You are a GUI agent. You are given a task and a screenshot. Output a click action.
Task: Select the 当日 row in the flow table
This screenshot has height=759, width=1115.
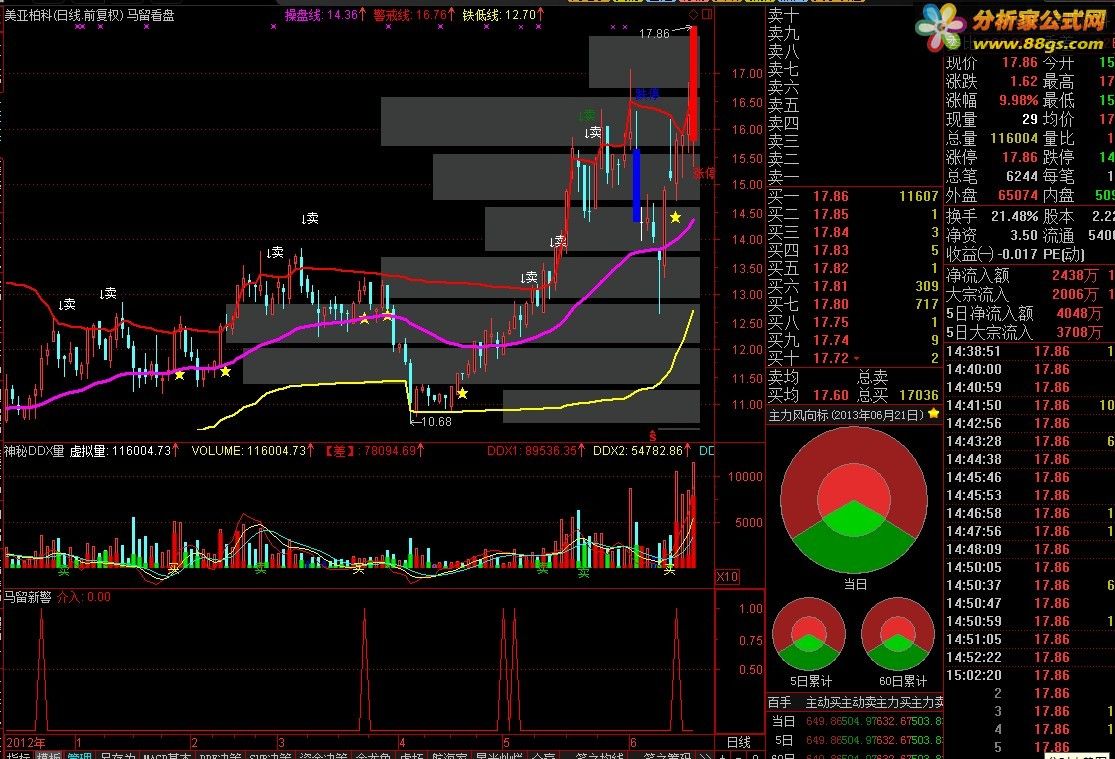pyautogui.click(x=855, y=721)
